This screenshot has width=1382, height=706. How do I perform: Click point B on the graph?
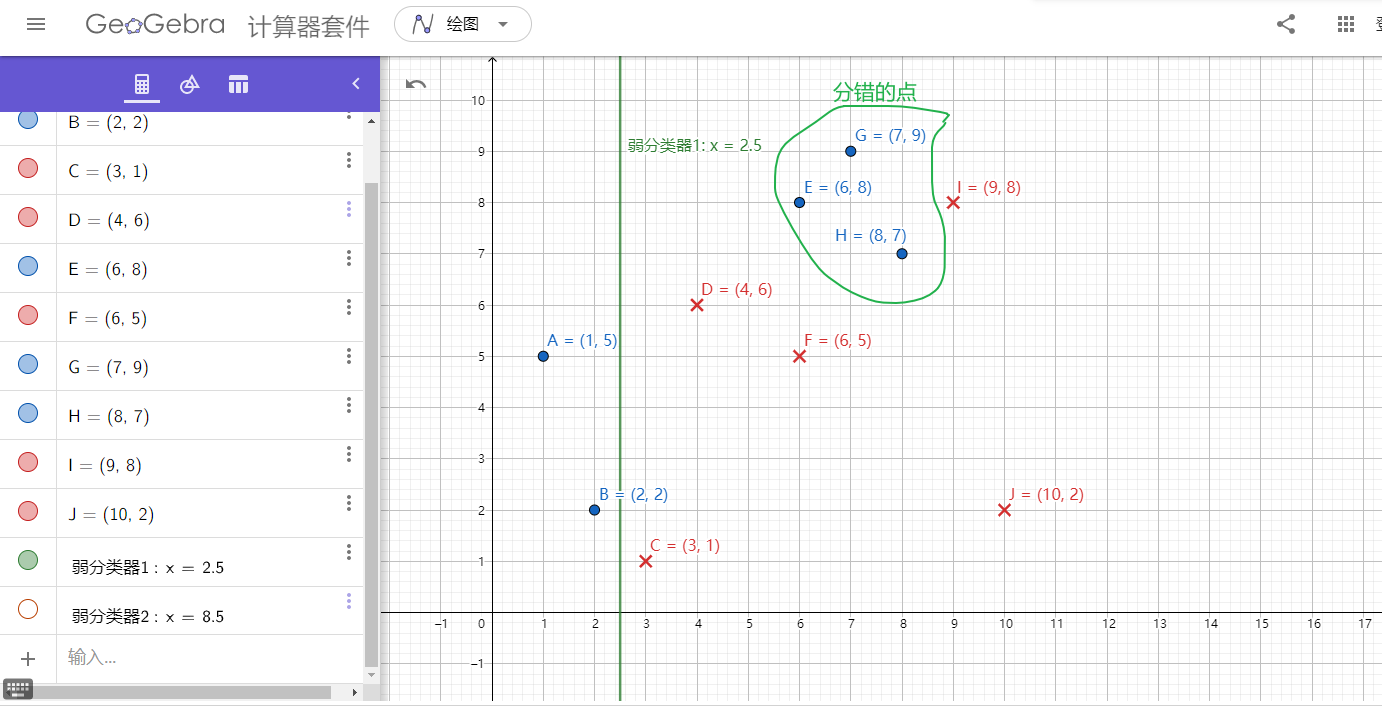[594, 510]
